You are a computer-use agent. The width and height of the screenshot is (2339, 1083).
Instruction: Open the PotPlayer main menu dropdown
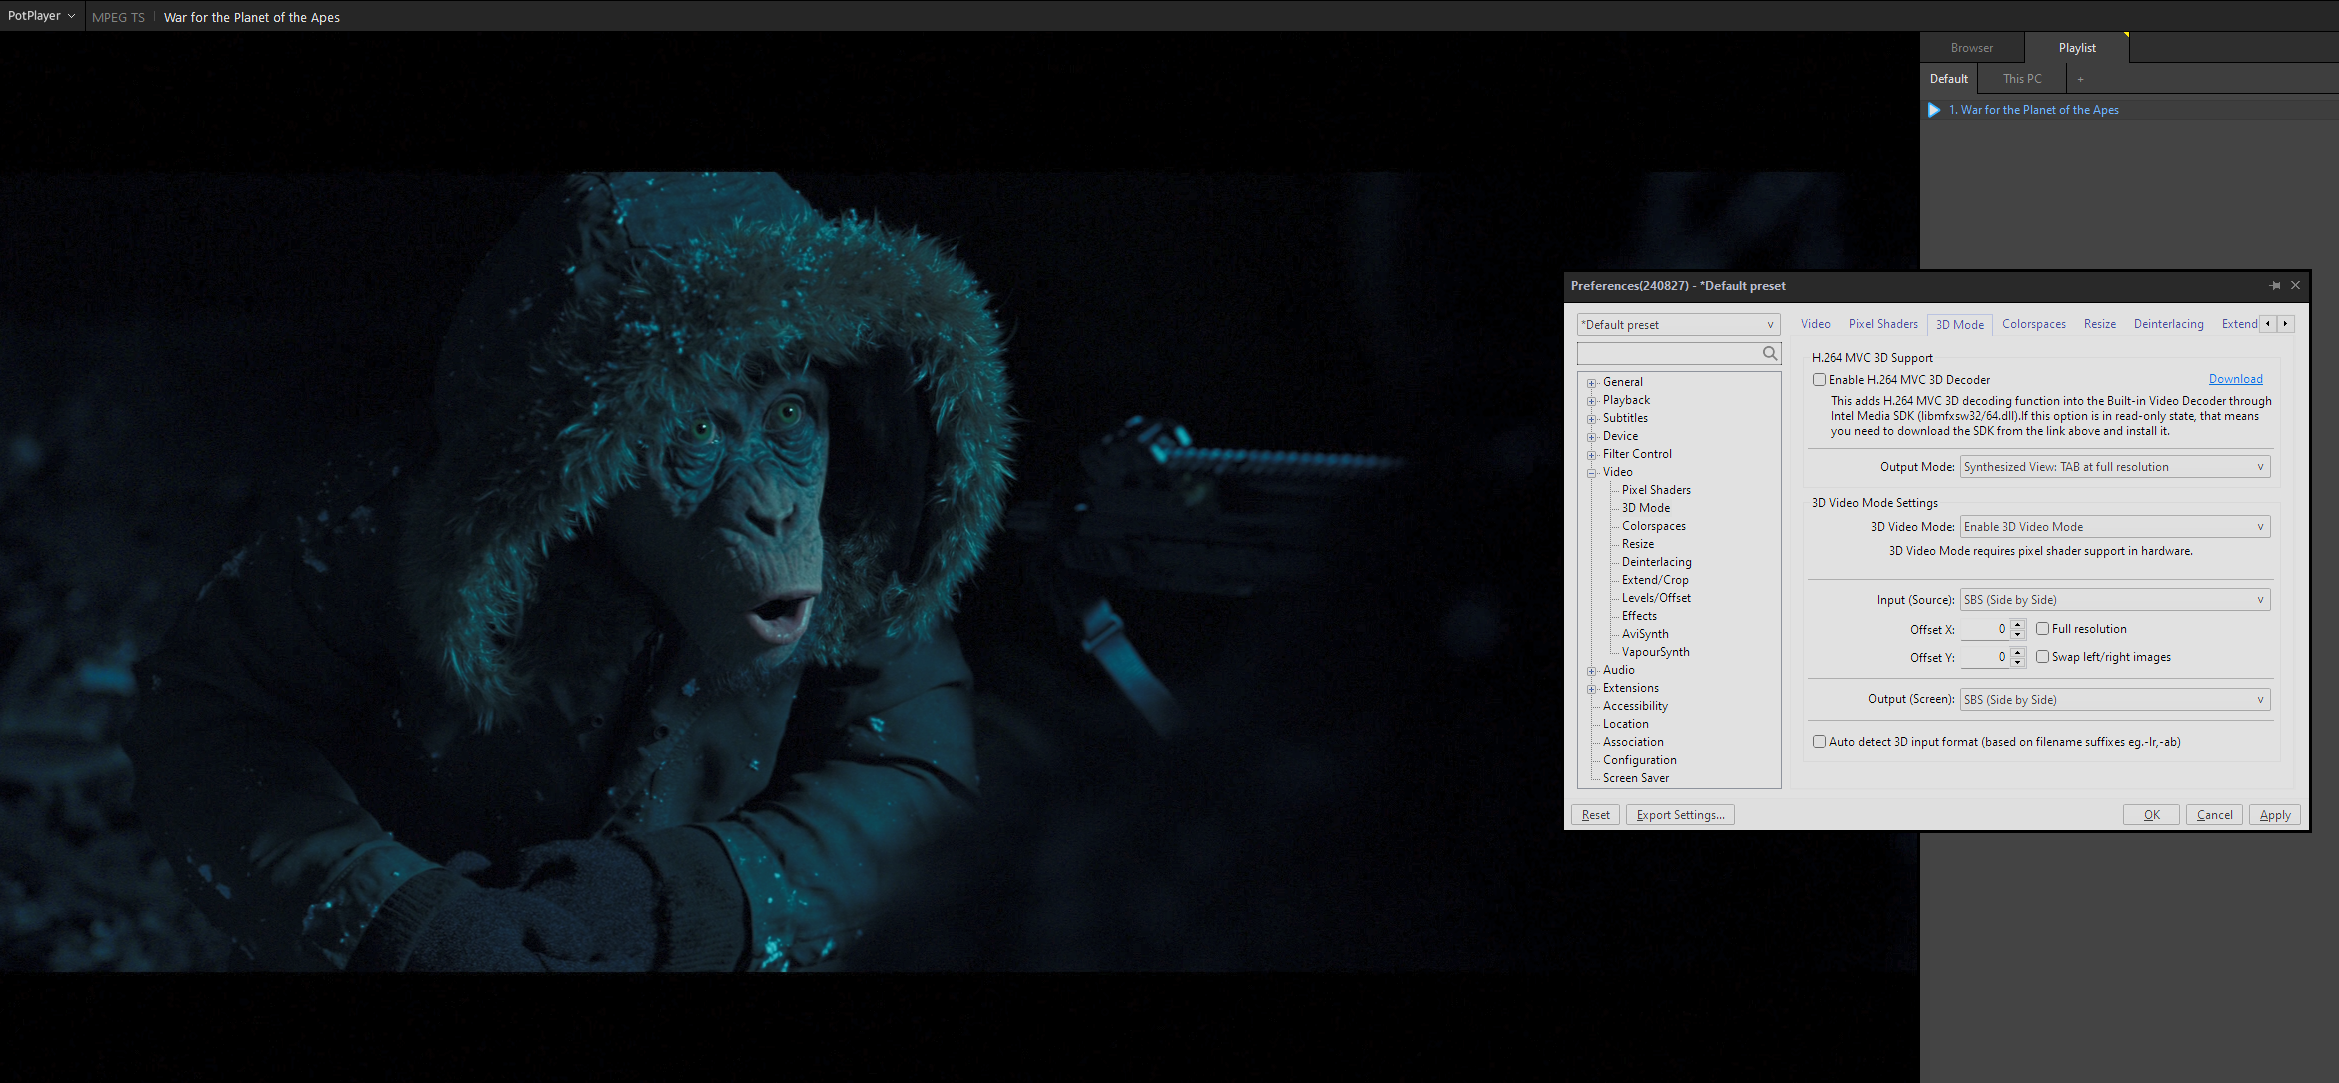pos(41,16)
